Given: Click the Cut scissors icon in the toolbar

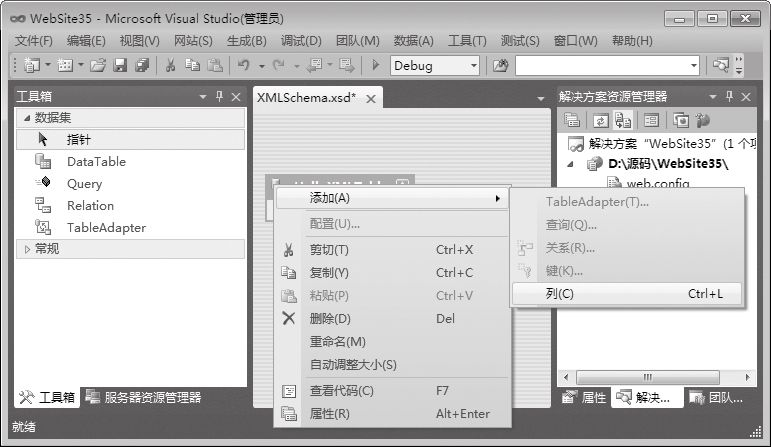Looking at the screenshot, I should pos(171,65).
